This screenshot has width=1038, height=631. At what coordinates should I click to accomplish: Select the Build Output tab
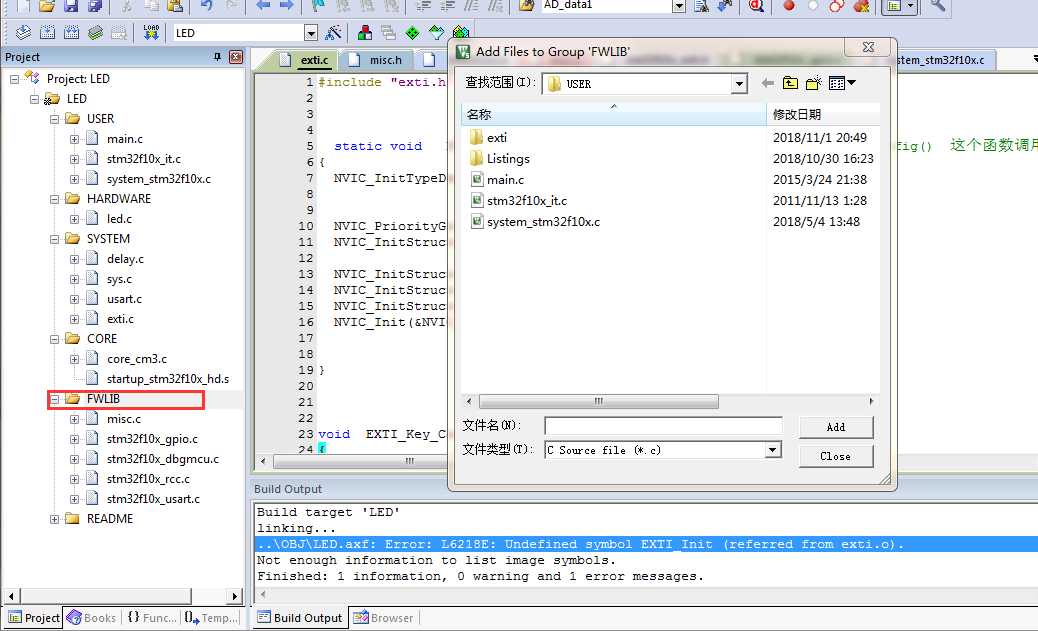[x=301, y=617]
